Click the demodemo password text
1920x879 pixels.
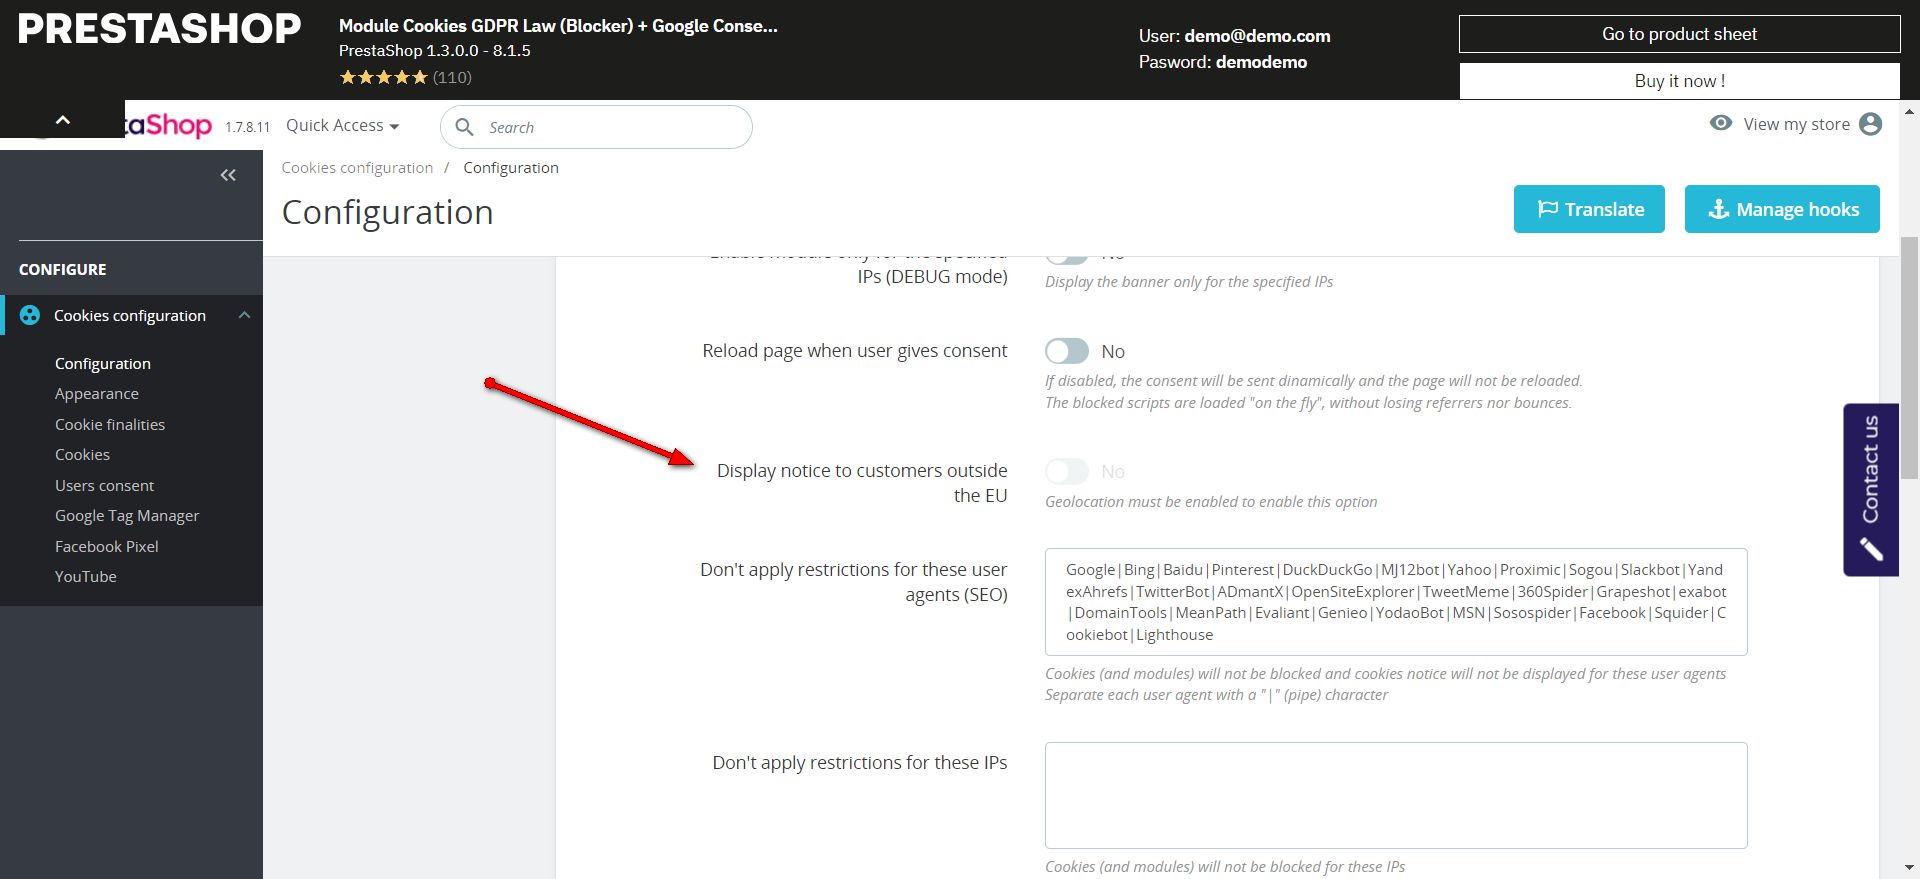click(x=1261, y=62)
